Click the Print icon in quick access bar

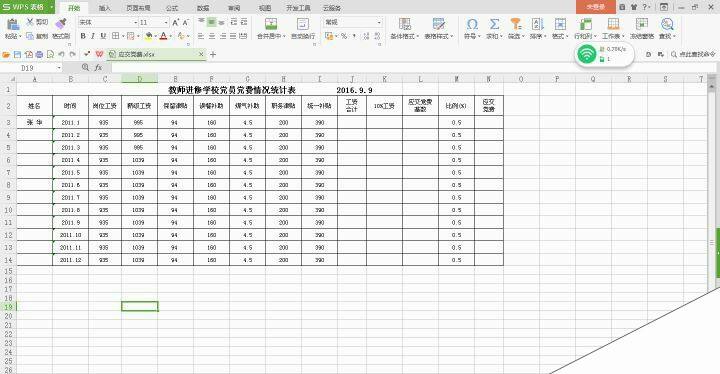pos(39,54)
